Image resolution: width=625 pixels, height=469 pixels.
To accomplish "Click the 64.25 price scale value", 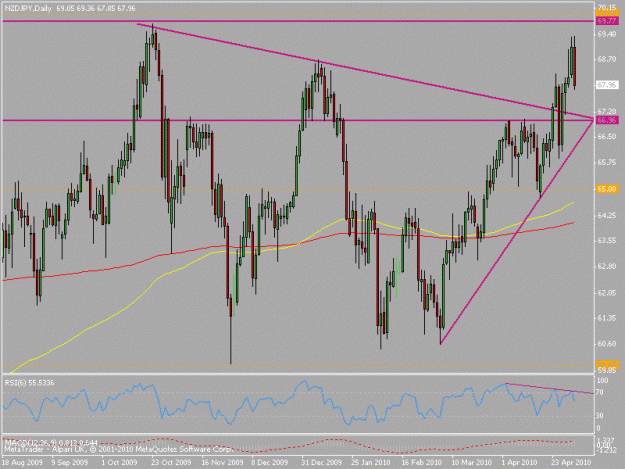I will click(607, 216).
